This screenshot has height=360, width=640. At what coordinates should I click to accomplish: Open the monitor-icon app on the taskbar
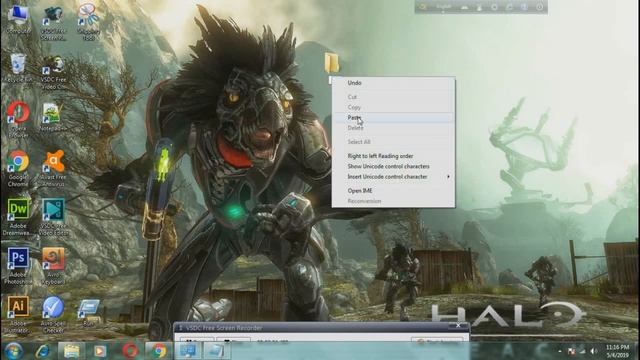click(188, 351)
